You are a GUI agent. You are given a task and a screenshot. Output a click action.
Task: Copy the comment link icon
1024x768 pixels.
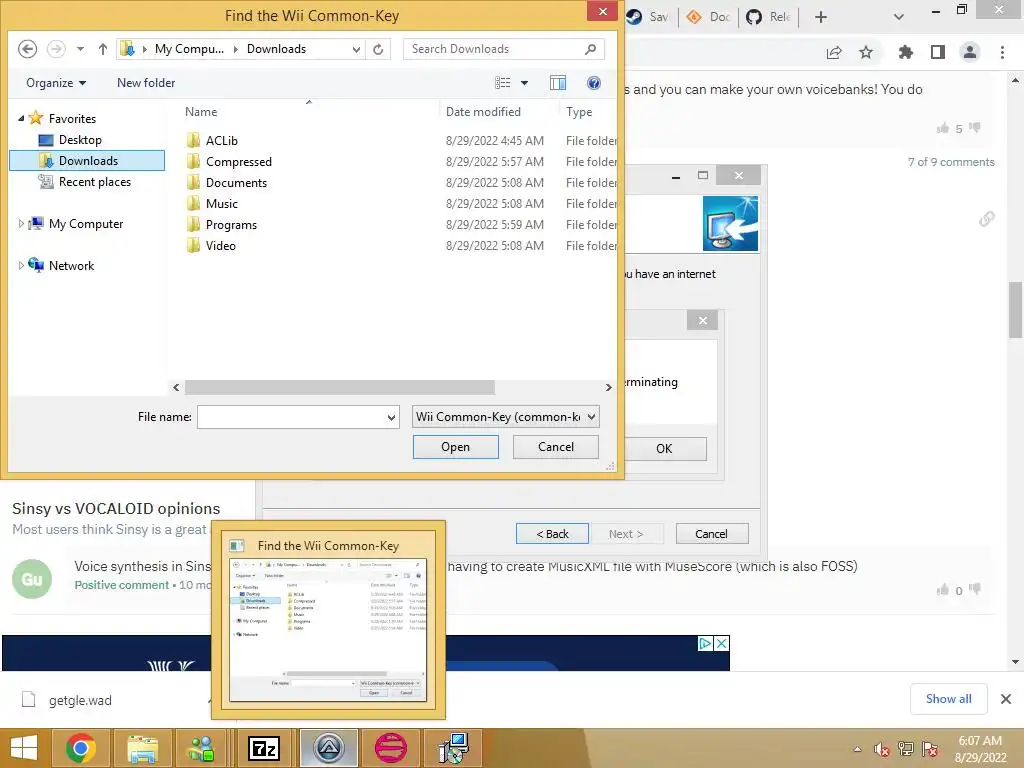pos(987,219)
